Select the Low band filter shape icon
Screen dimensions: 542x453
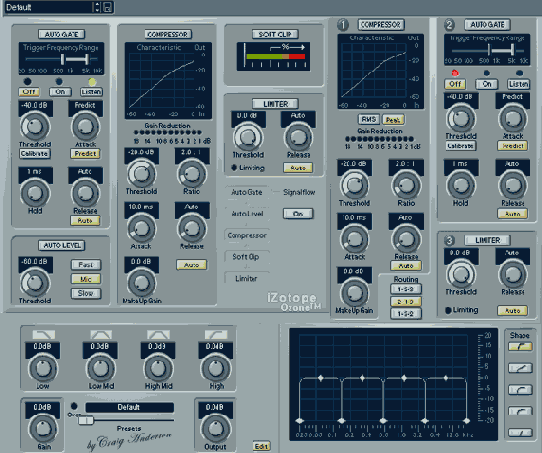point(44,334)
